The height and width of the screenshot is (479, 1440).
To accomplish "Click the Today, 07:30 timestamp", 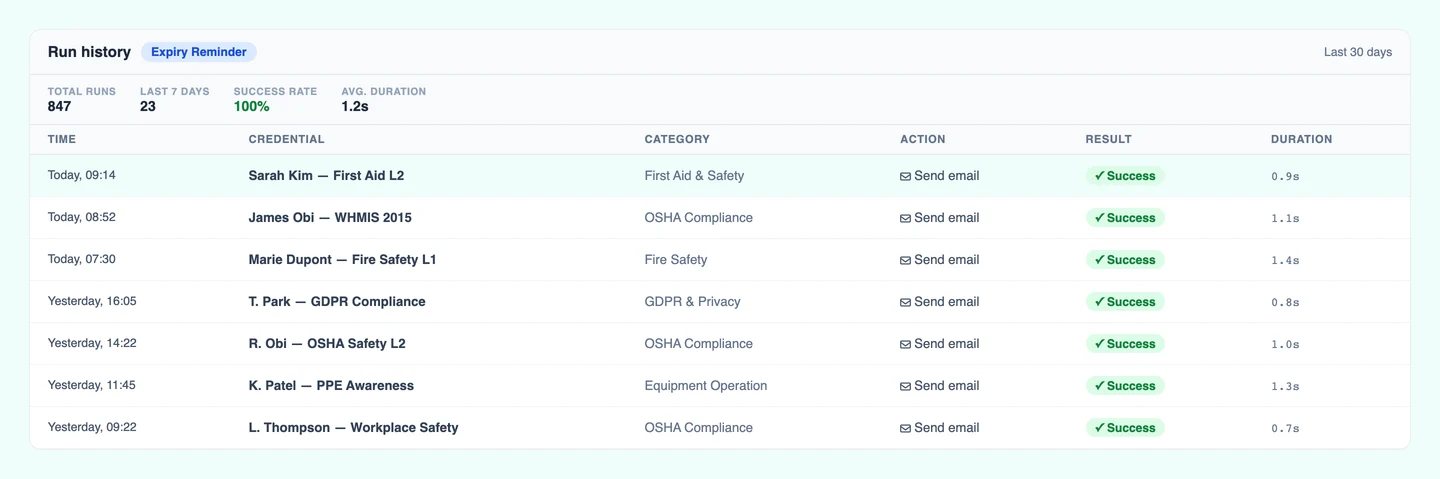I will 82,259.
